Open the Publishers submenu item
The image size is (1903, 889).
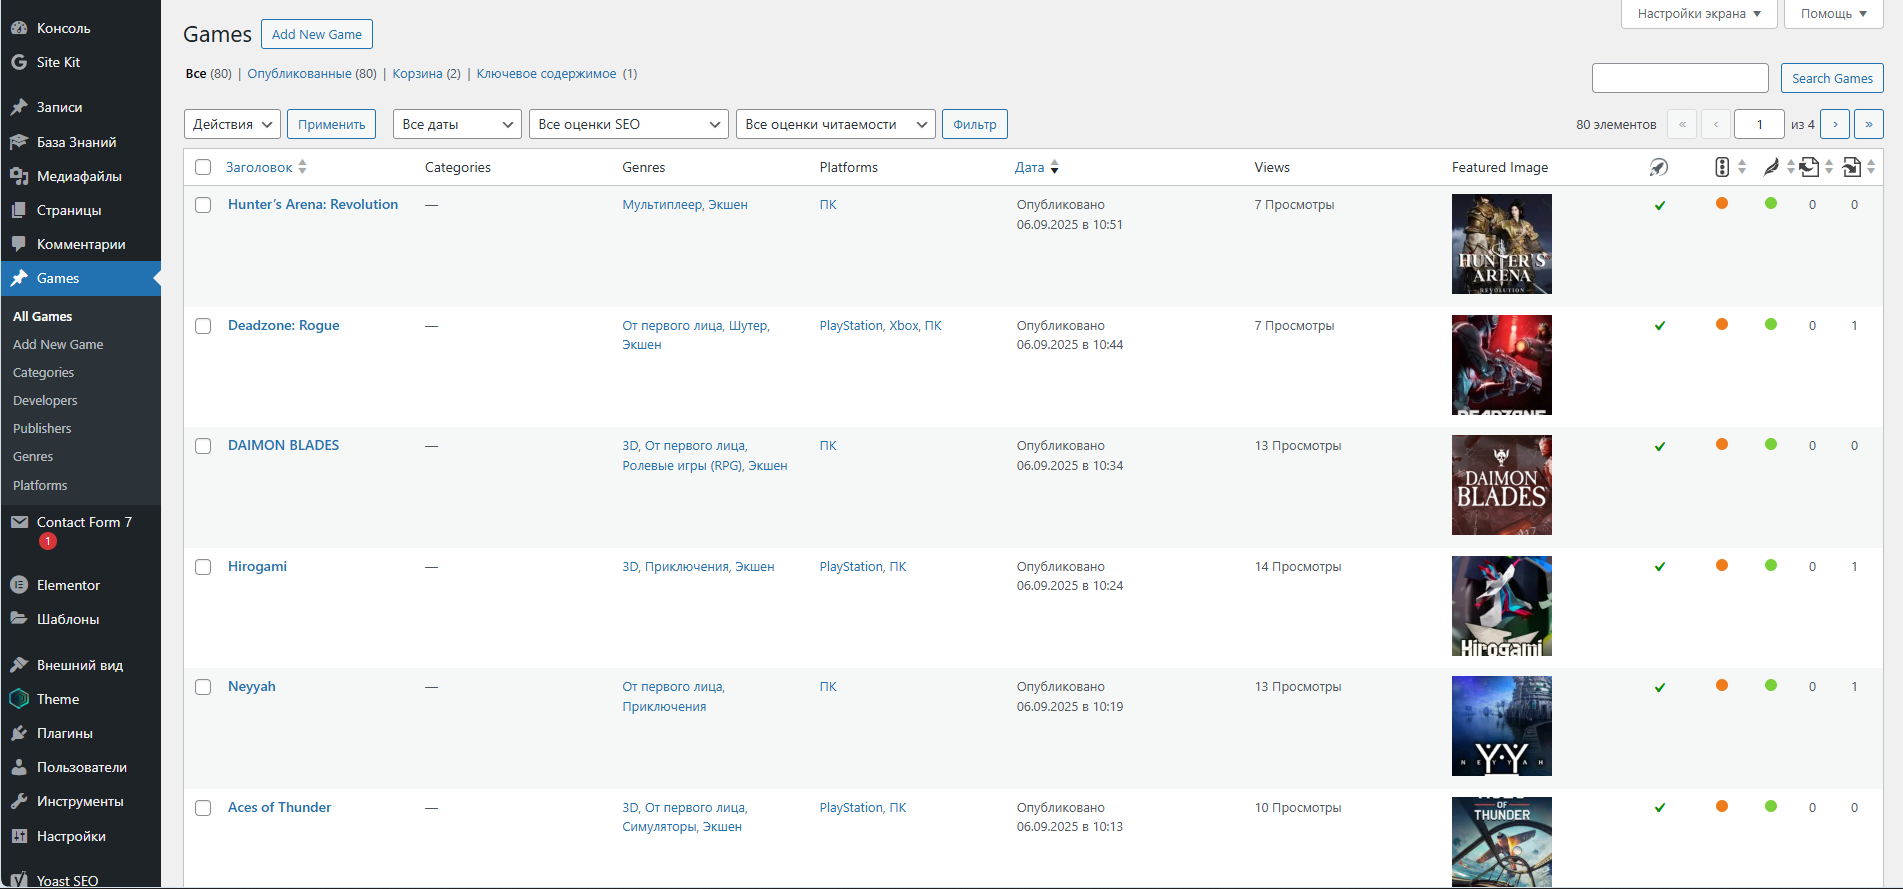tap(42, 428)
